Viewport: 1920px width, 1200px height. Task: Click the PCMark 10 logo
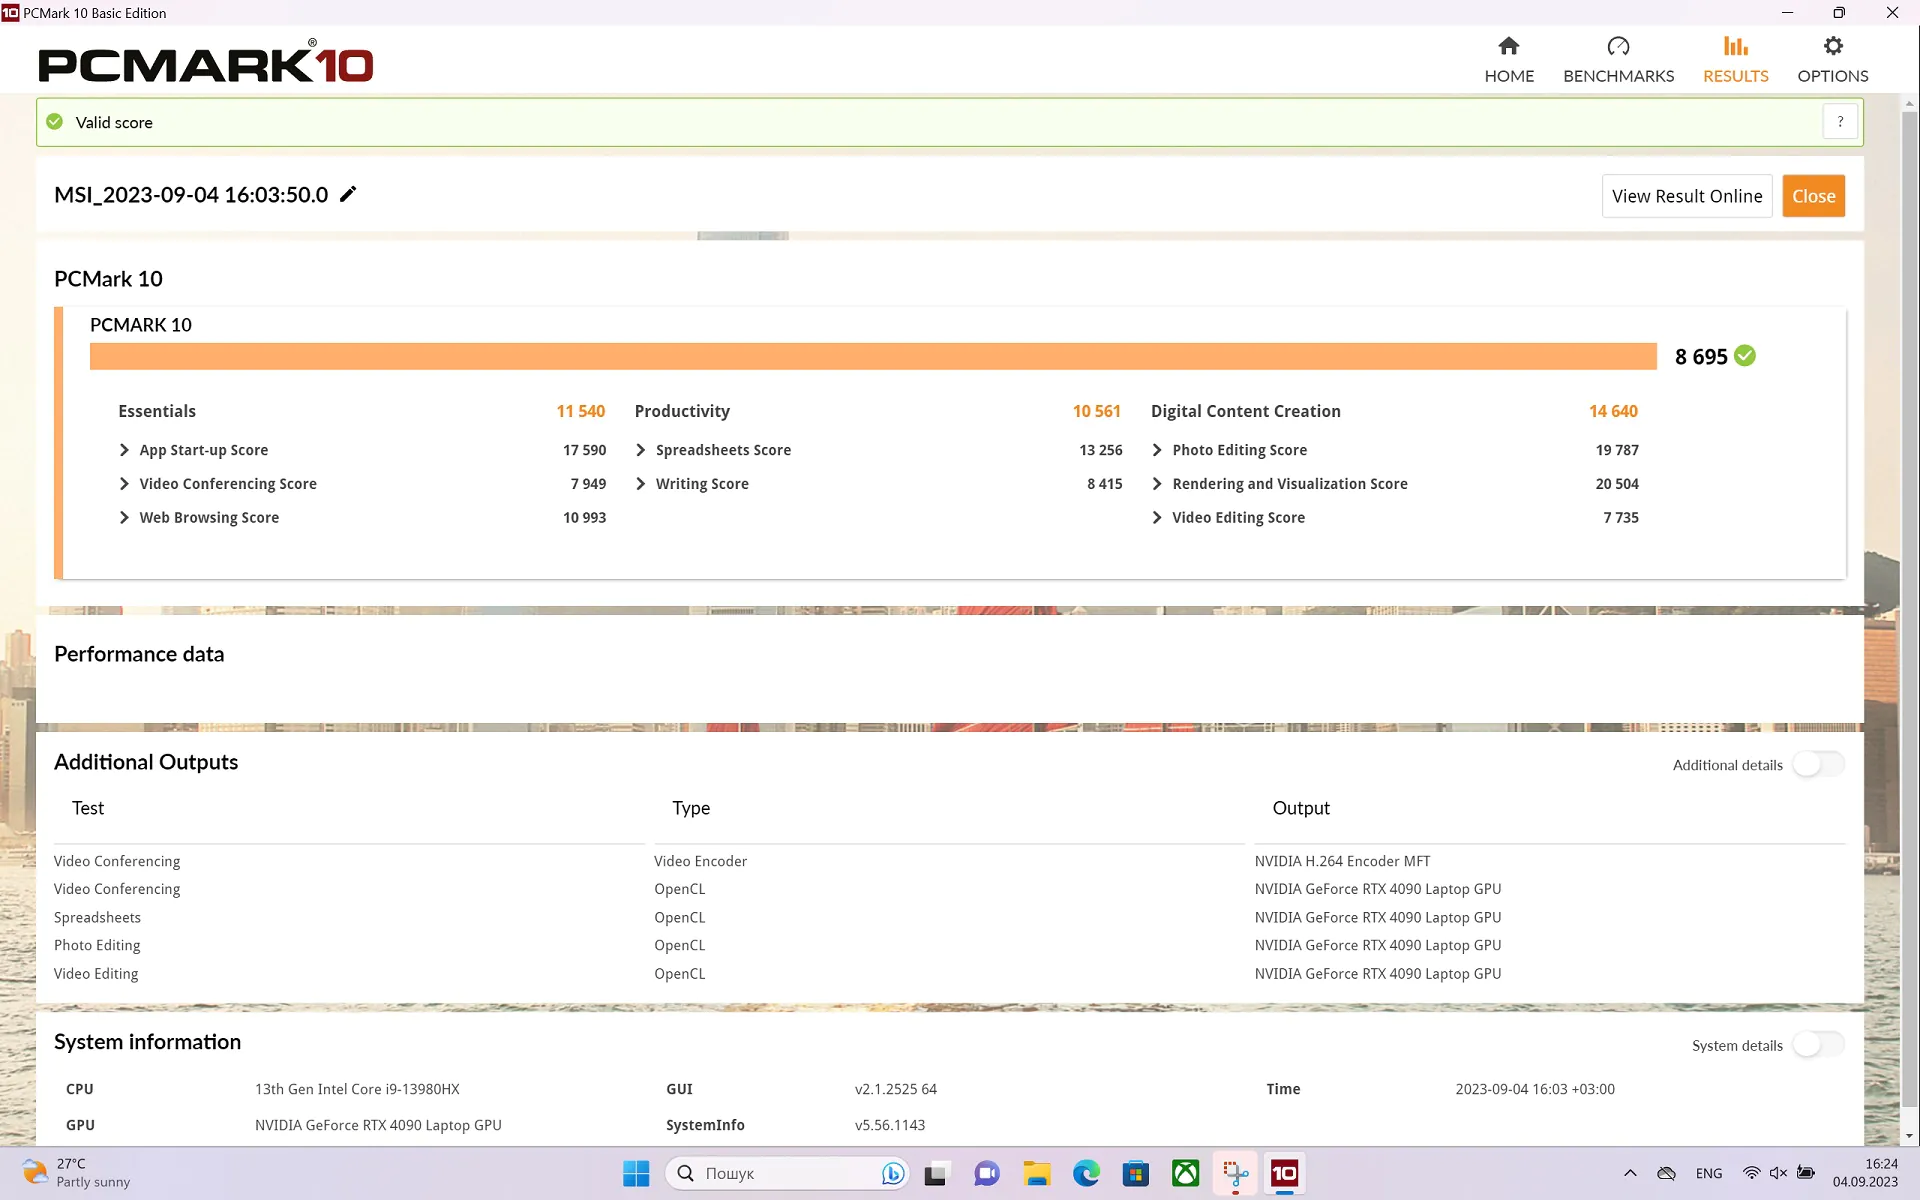206,63
